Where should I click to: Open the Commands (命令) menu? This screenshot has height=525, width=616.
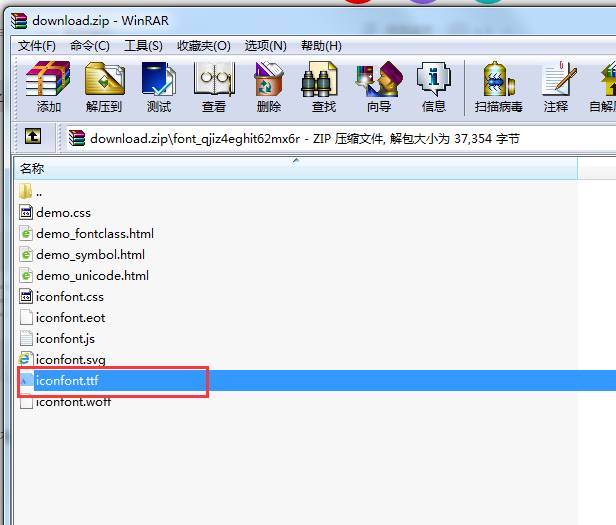tap(90, 46)
